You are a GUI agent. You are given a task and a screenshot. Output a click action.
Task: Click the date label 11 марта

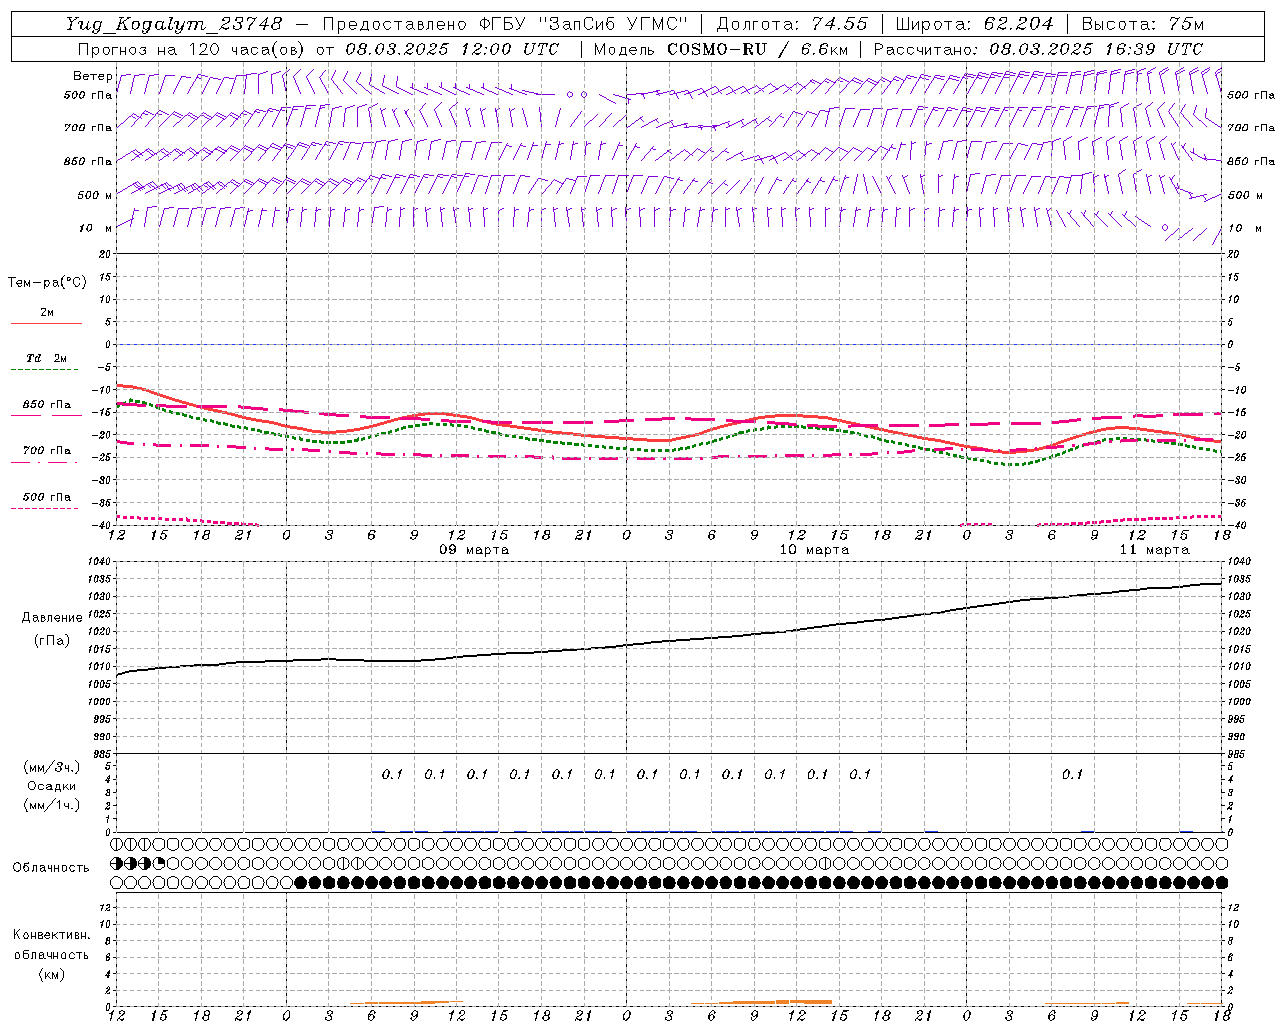(x=1154, y=550)
